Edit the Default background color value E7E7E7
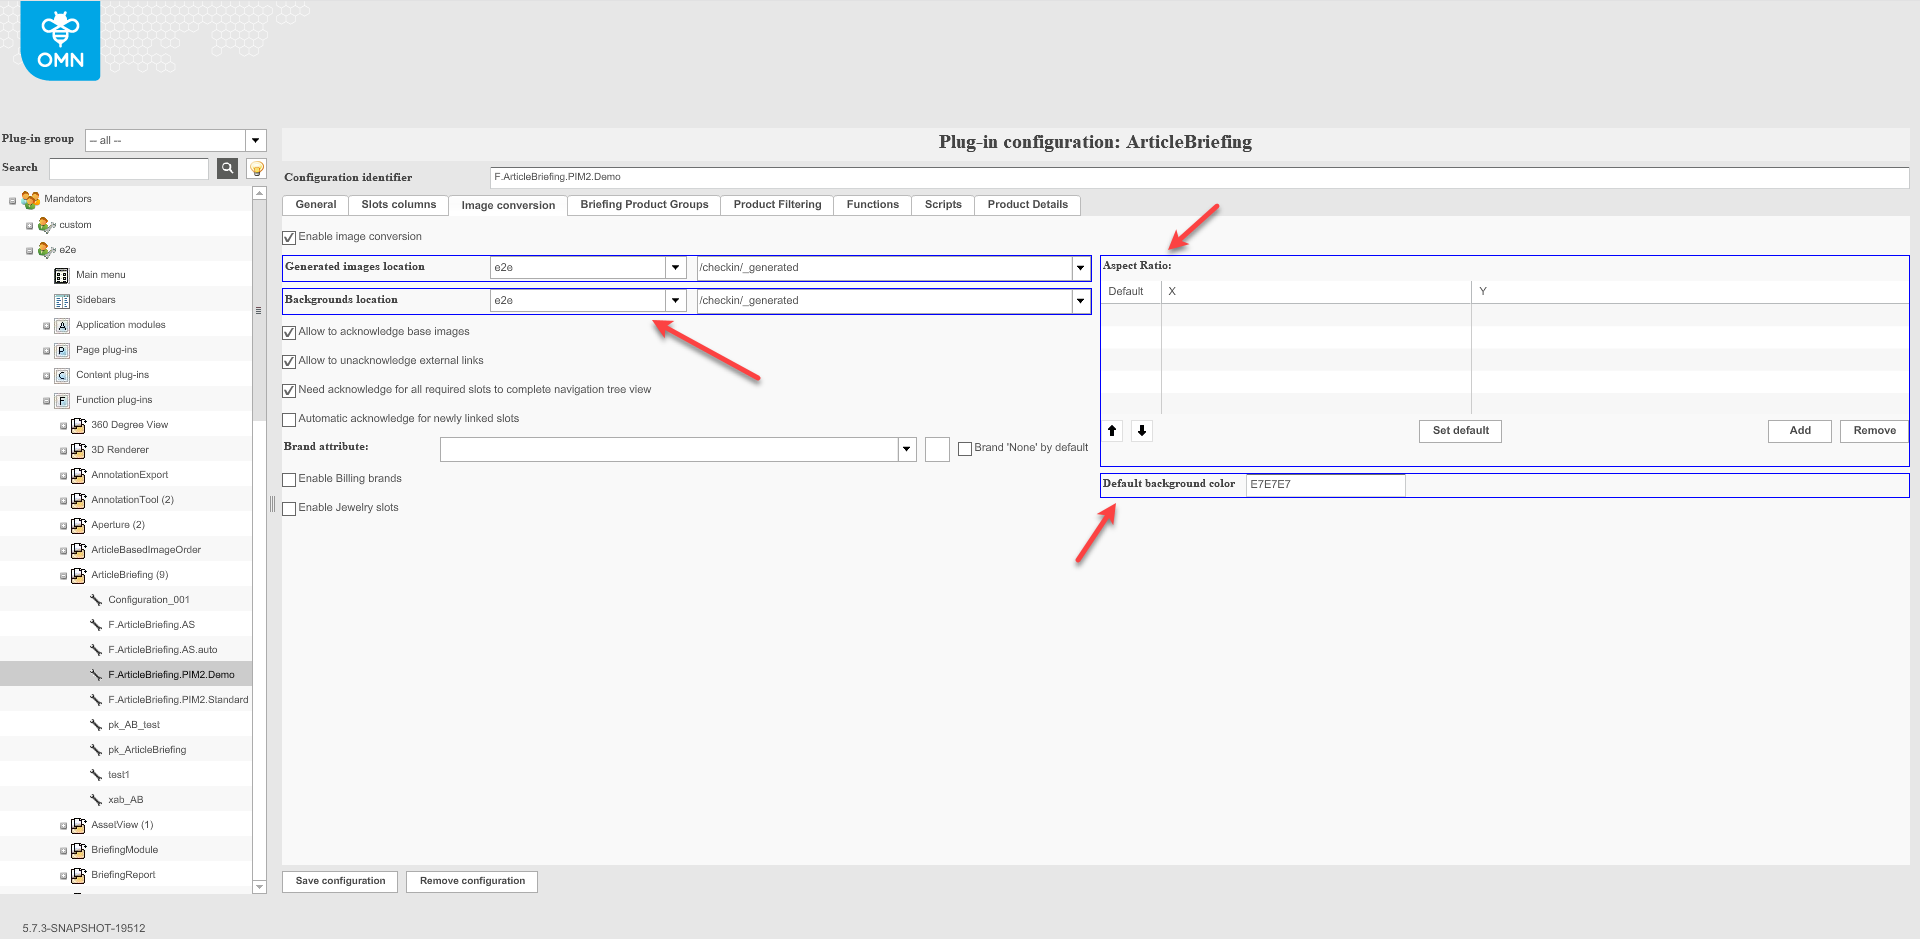1920x939 pixels. (x=1324, y=485)
